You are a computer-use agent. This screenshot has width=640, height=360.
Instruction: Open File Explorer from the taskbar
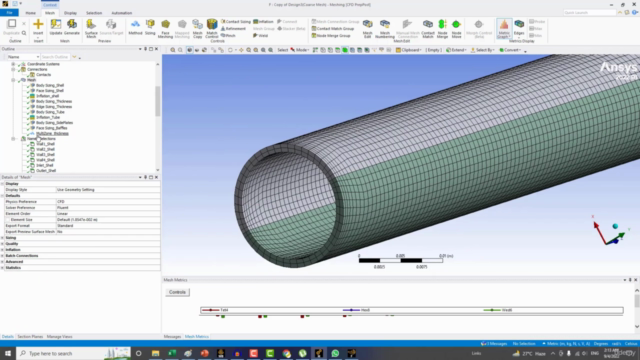point(156,353)
